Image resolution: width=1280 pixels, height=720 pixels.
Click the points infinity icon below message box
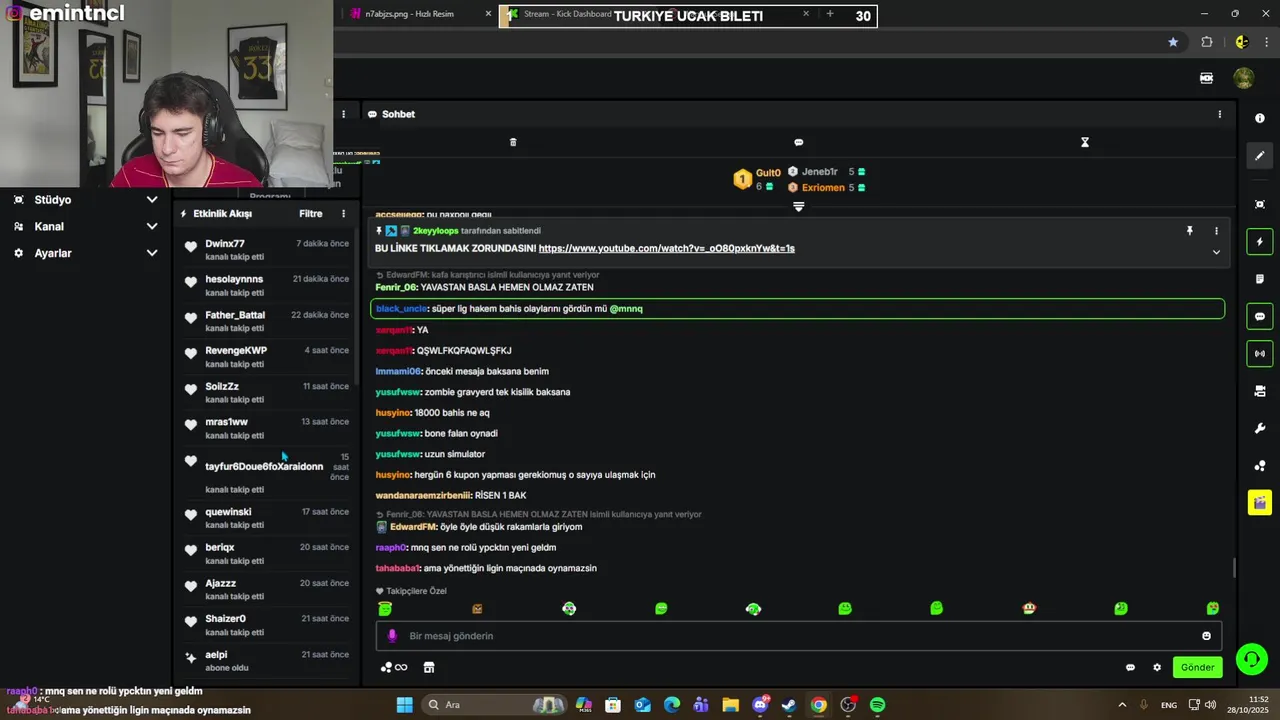tap(394, 667)
